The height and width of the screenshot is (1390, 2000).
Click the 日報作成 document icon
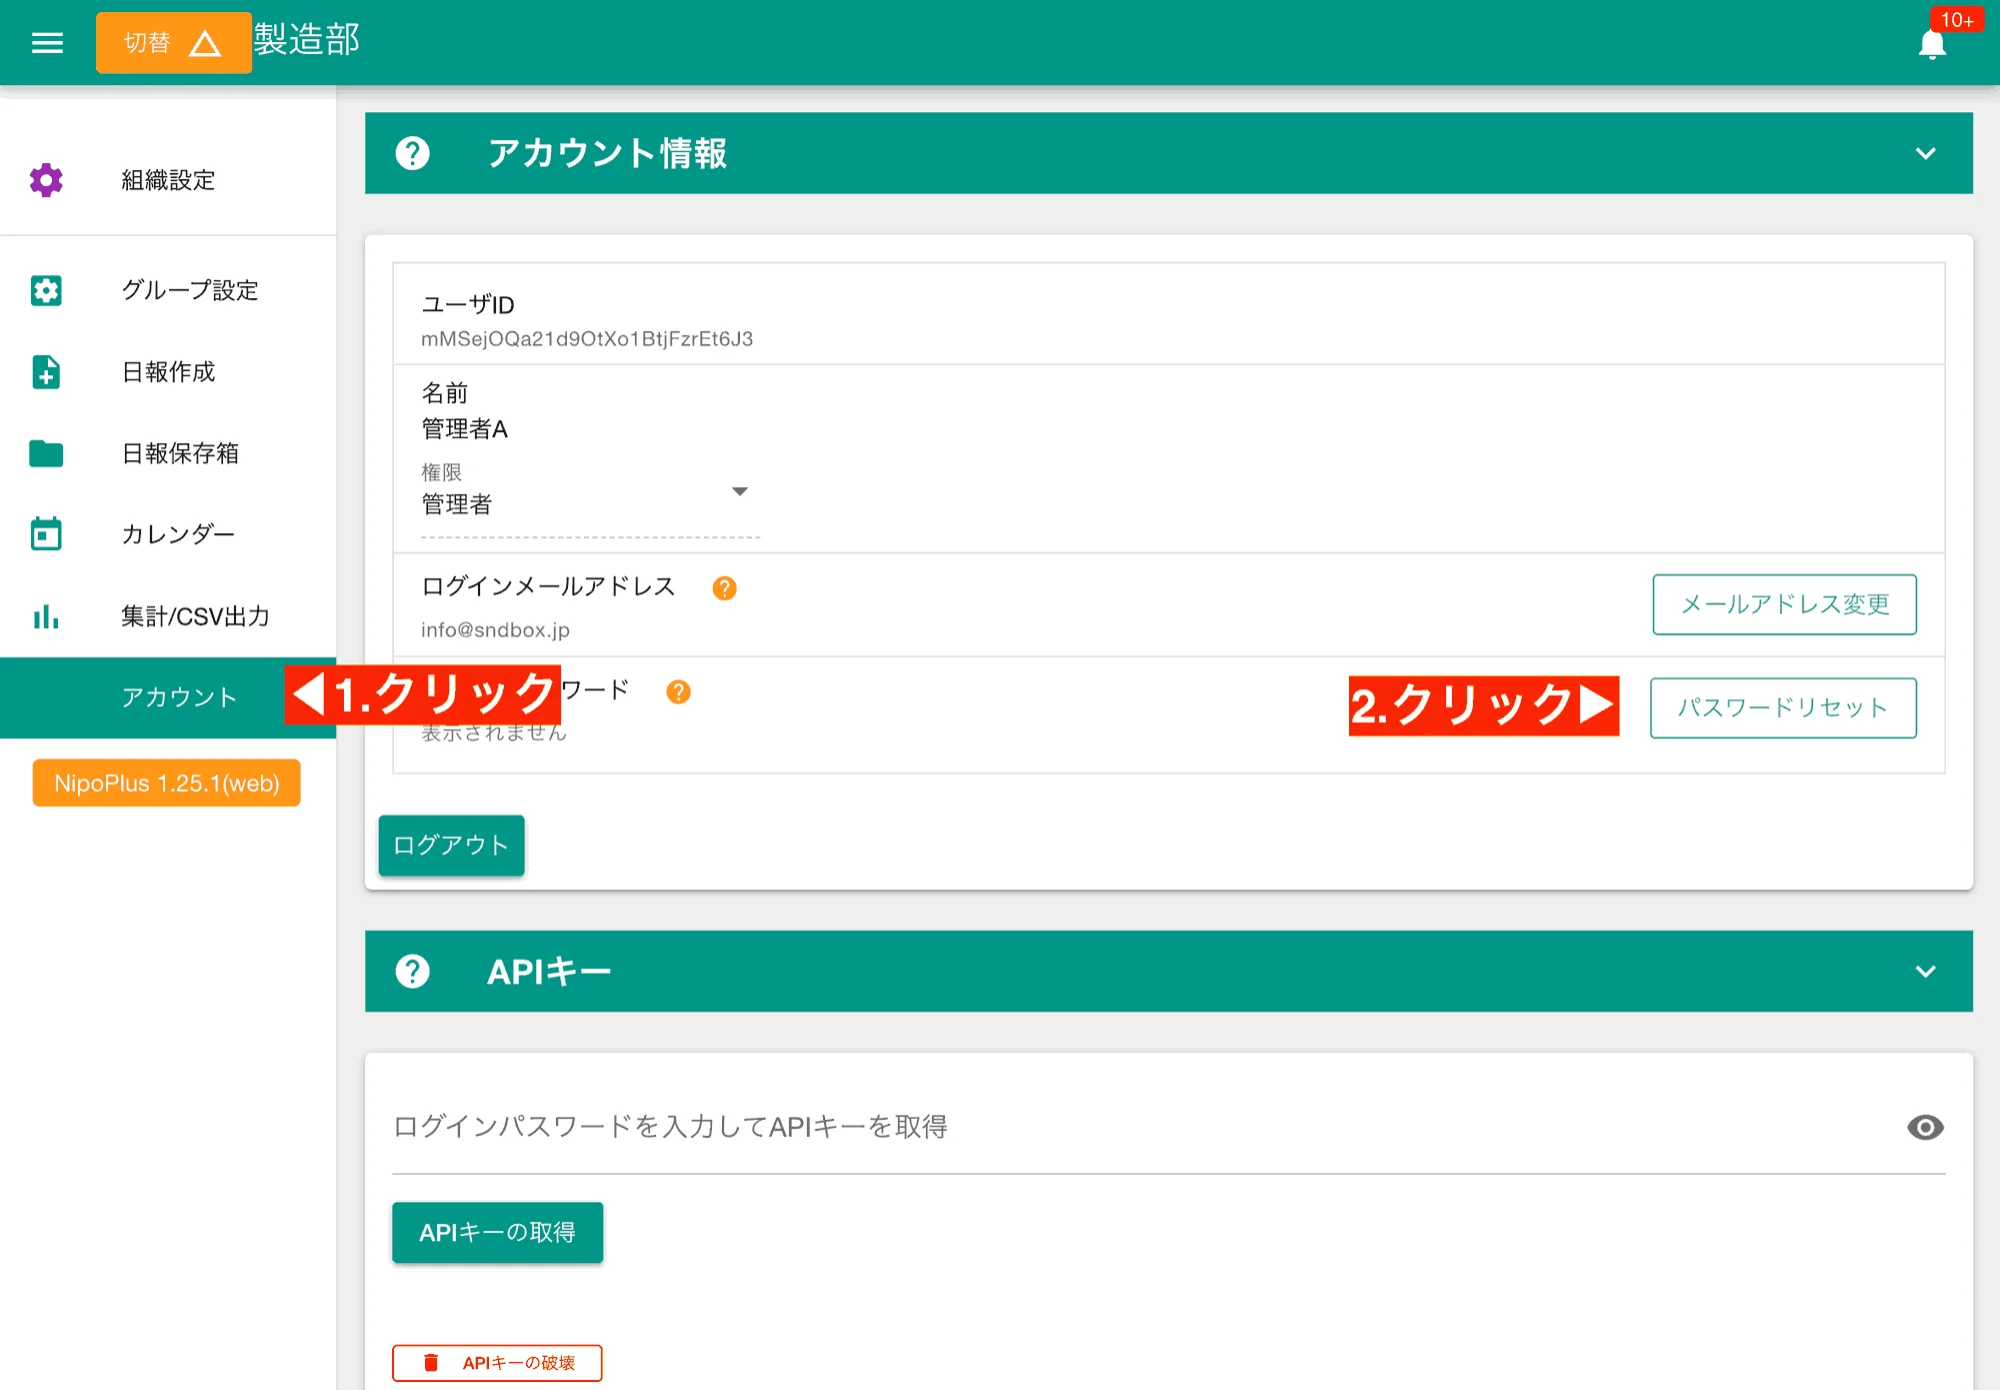[x=46, y=372]
